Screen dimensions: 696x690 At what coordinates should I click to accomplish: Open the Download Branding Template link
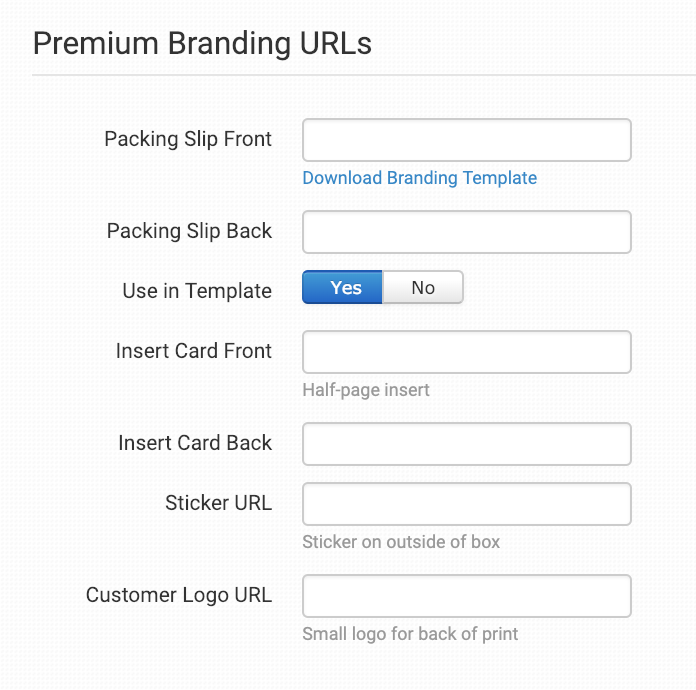(419, 178)
